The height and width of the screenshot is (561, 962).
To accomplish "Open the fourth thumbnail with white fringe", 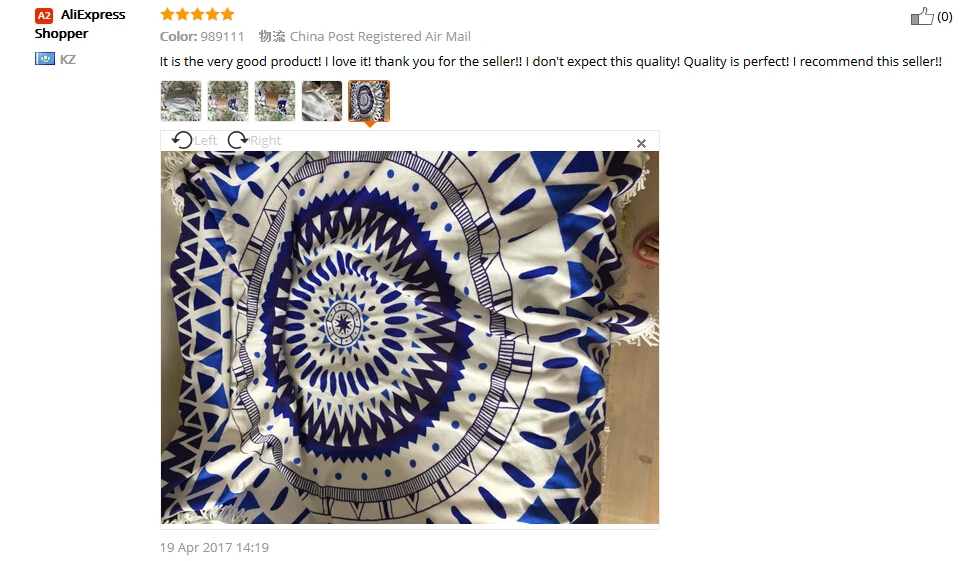I will coord(321,101).
